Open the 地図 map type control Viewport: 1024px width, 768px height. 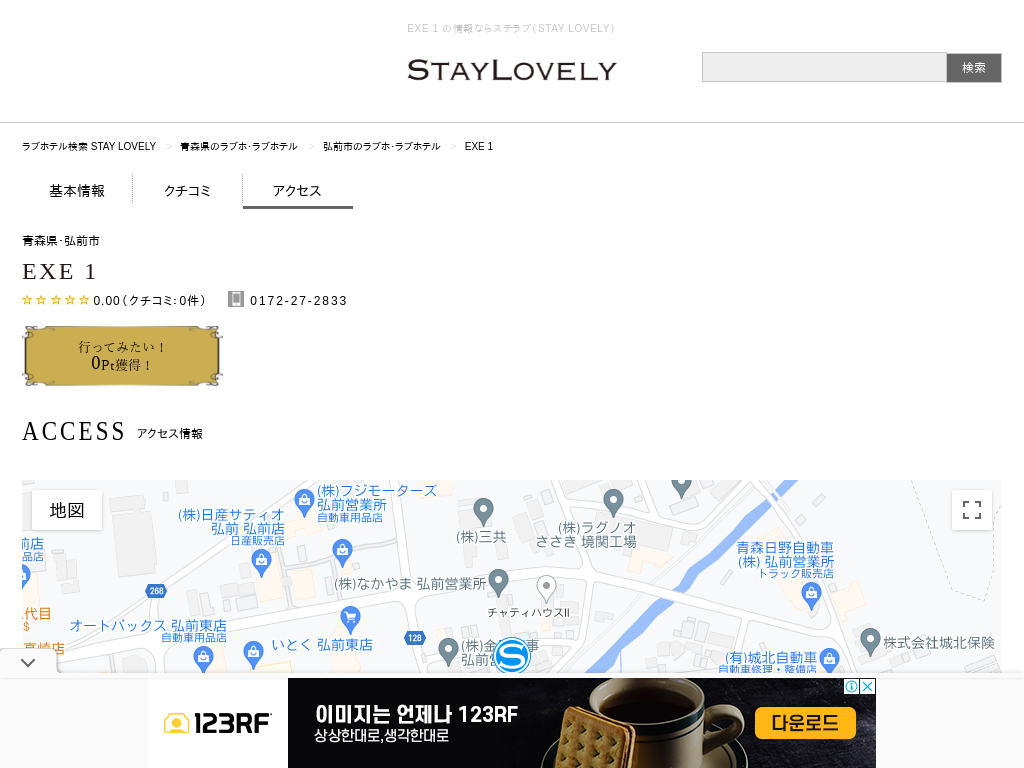tap(67, 510)
